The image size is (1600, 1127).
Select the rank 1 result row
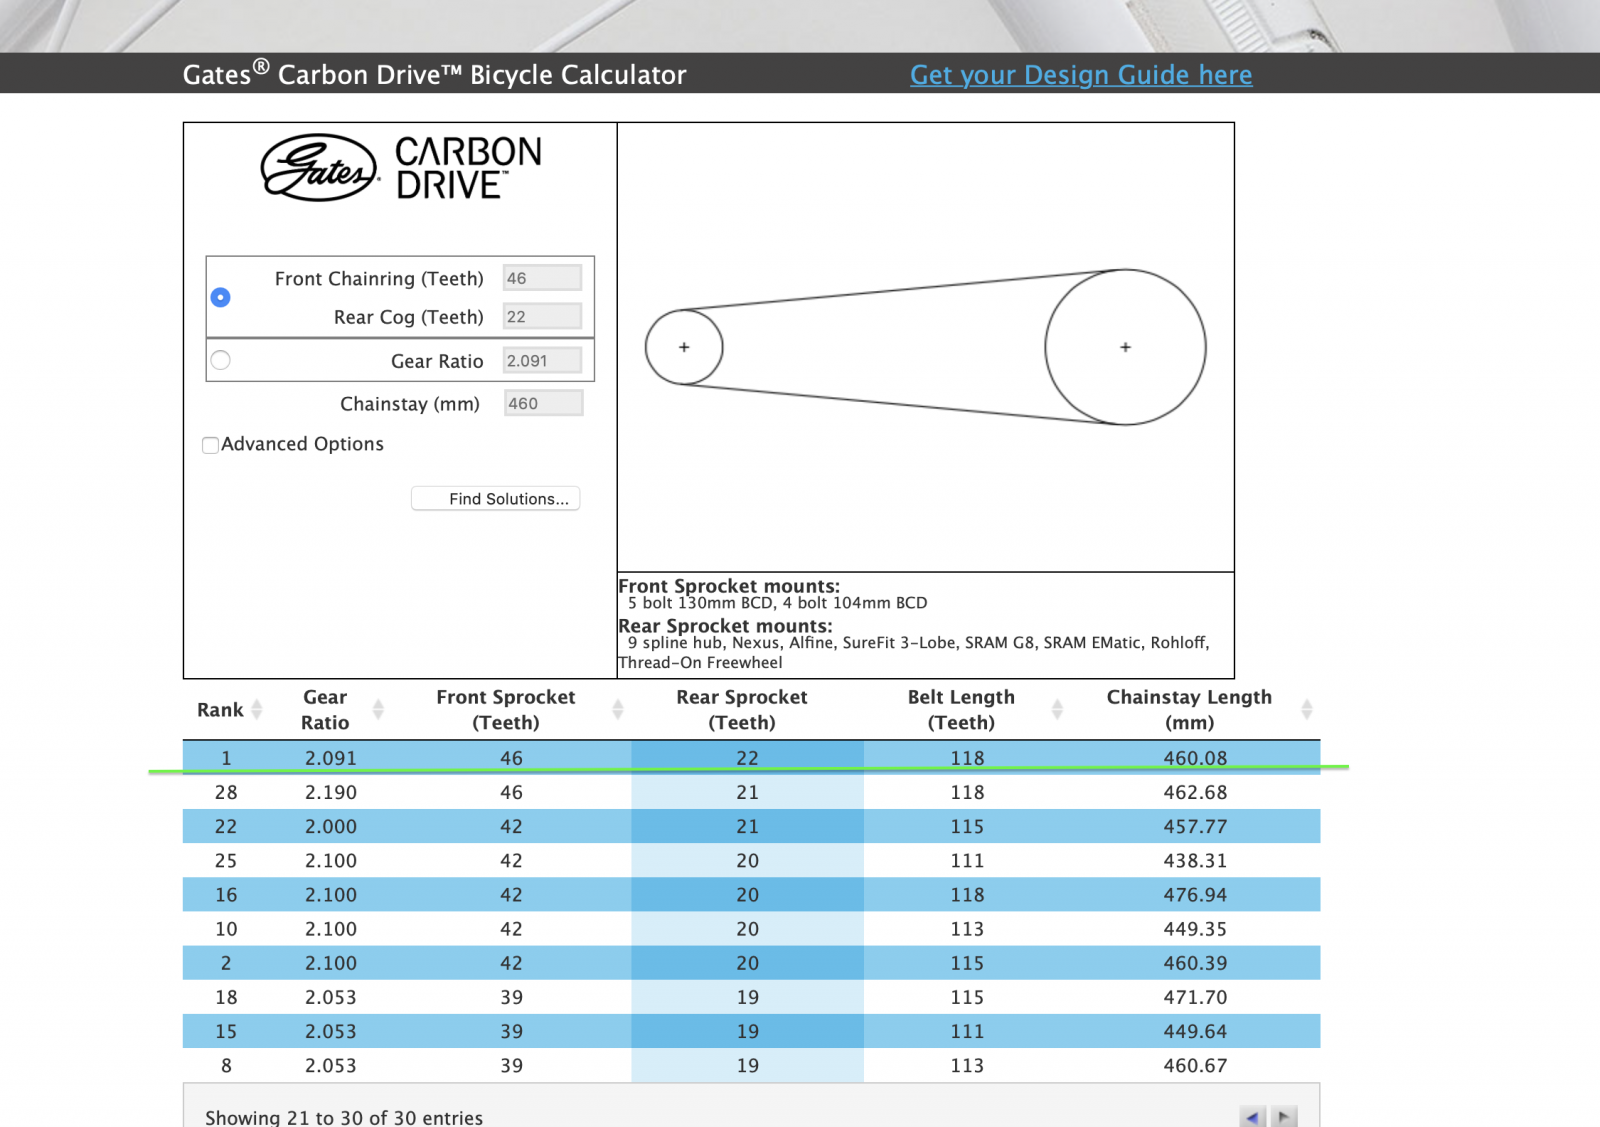click(750, 757)
